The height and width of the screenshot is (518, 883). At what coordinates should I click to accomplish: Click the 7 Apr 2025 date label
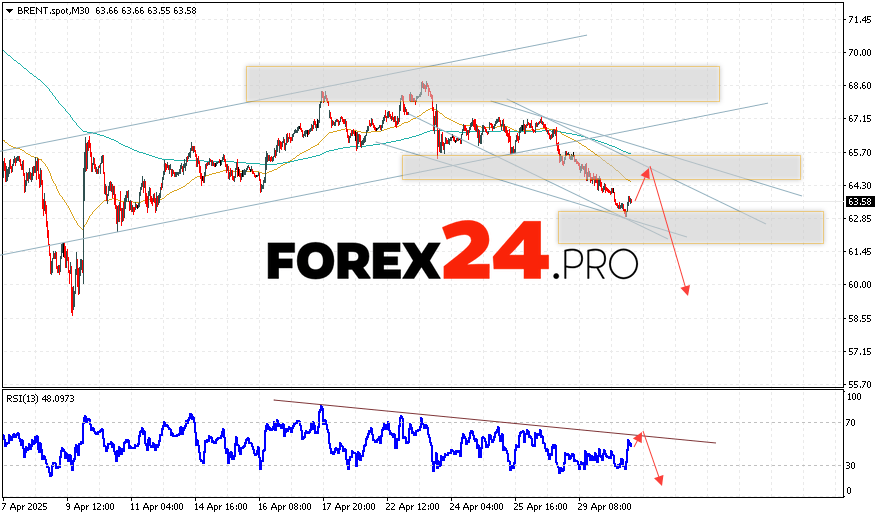[25, 506]
